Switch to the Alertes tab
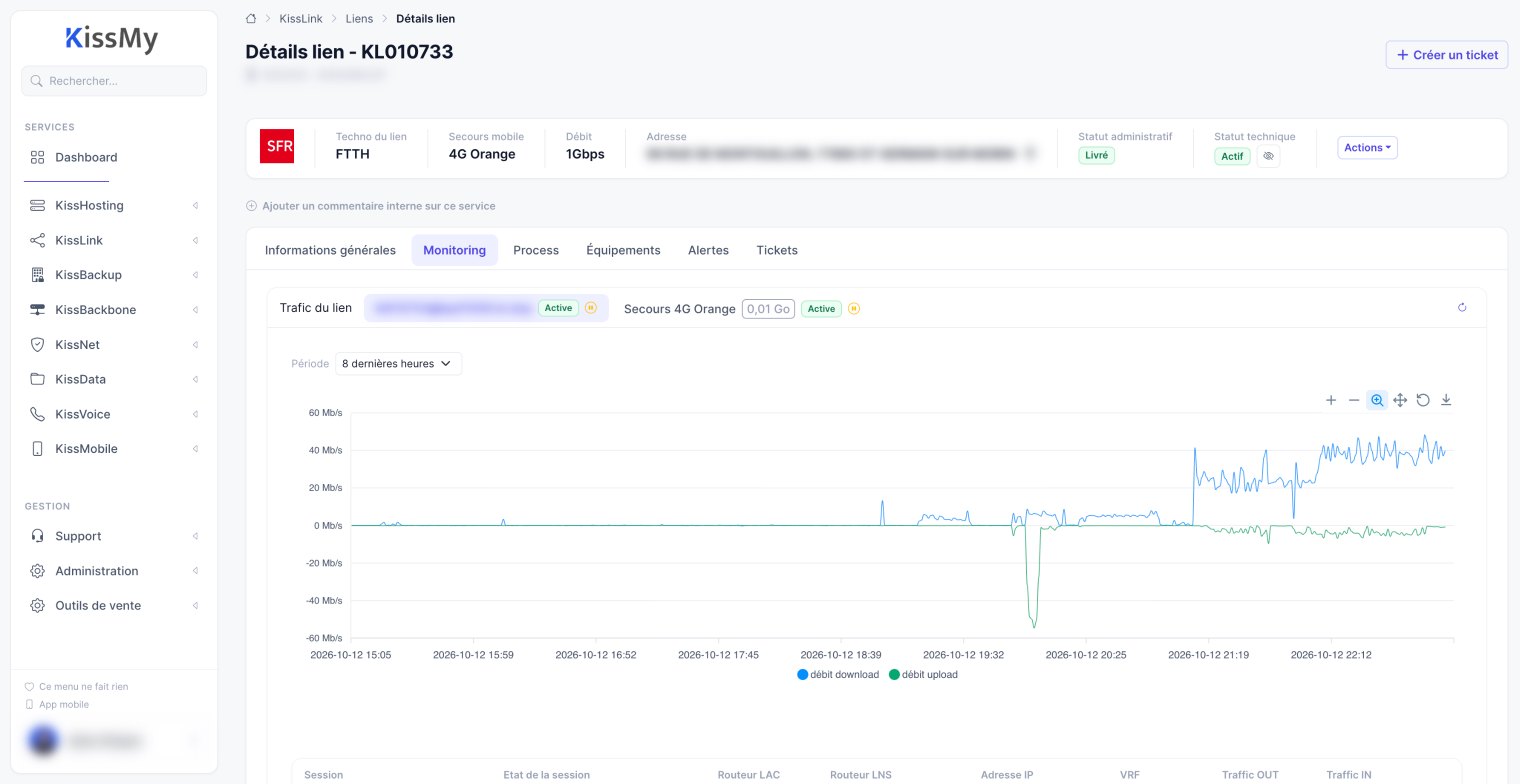Screen dimensions: 1520x784 708,250
